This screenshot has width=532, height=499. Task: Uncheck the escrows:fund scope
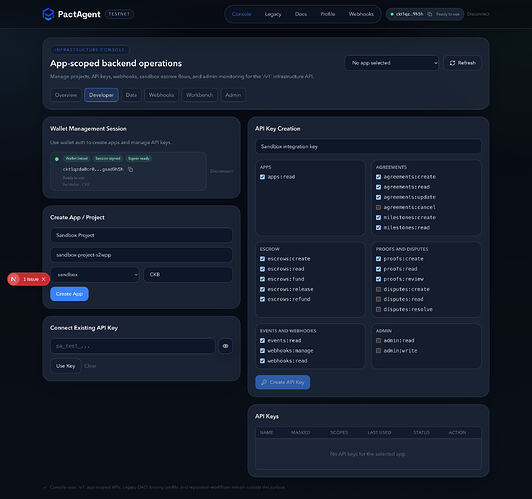coord(262,279)
